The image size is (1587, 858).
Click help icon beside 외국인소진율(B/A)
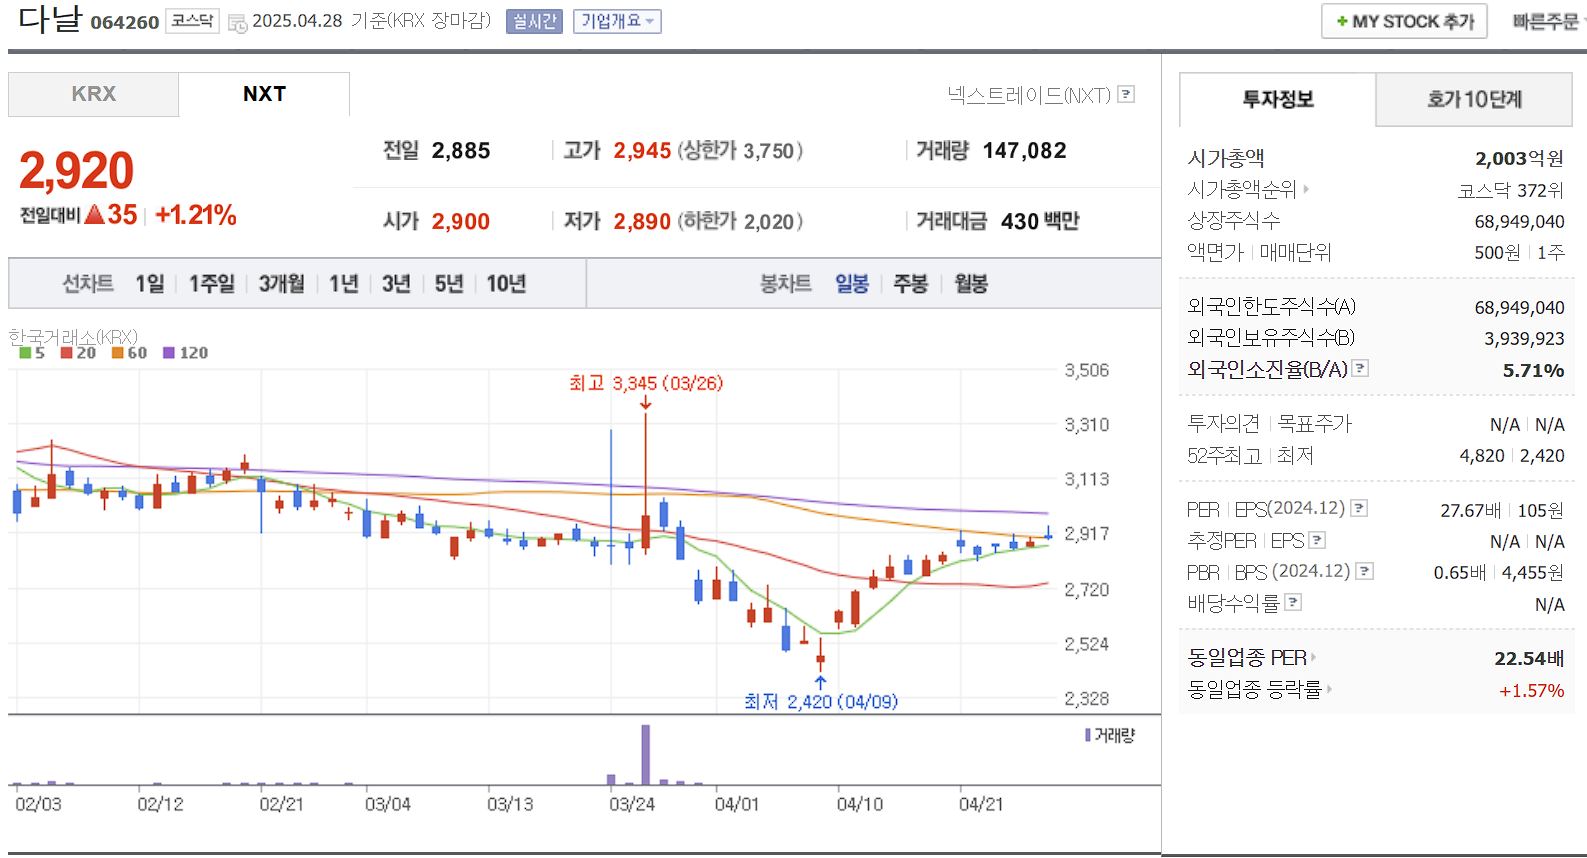tap(1360, 368)
